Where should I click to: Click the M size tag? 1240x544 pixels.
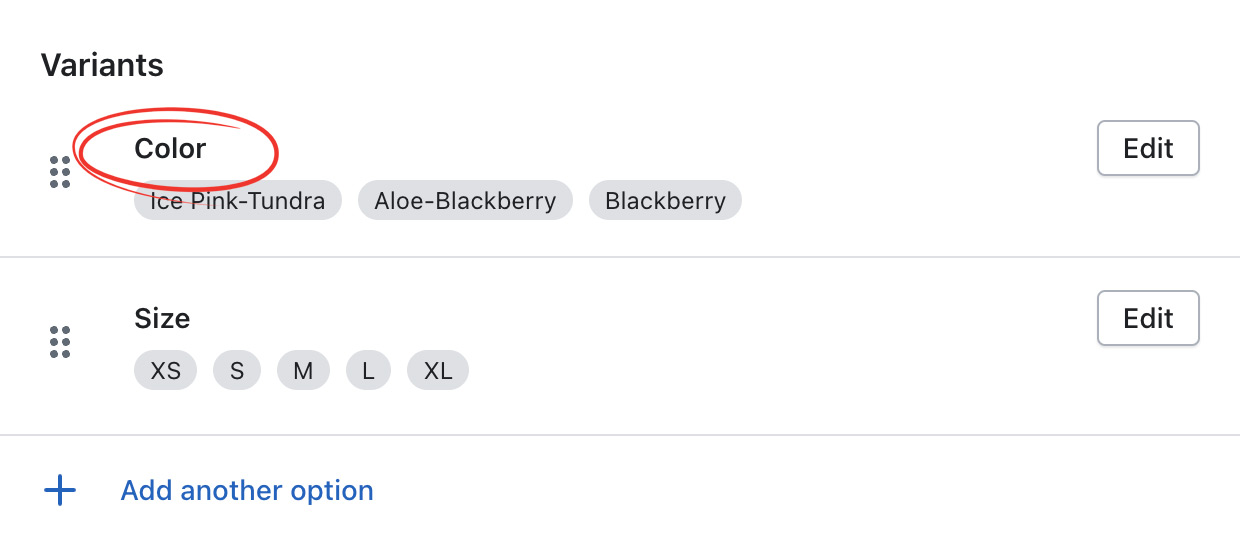[x=303, y=371]
